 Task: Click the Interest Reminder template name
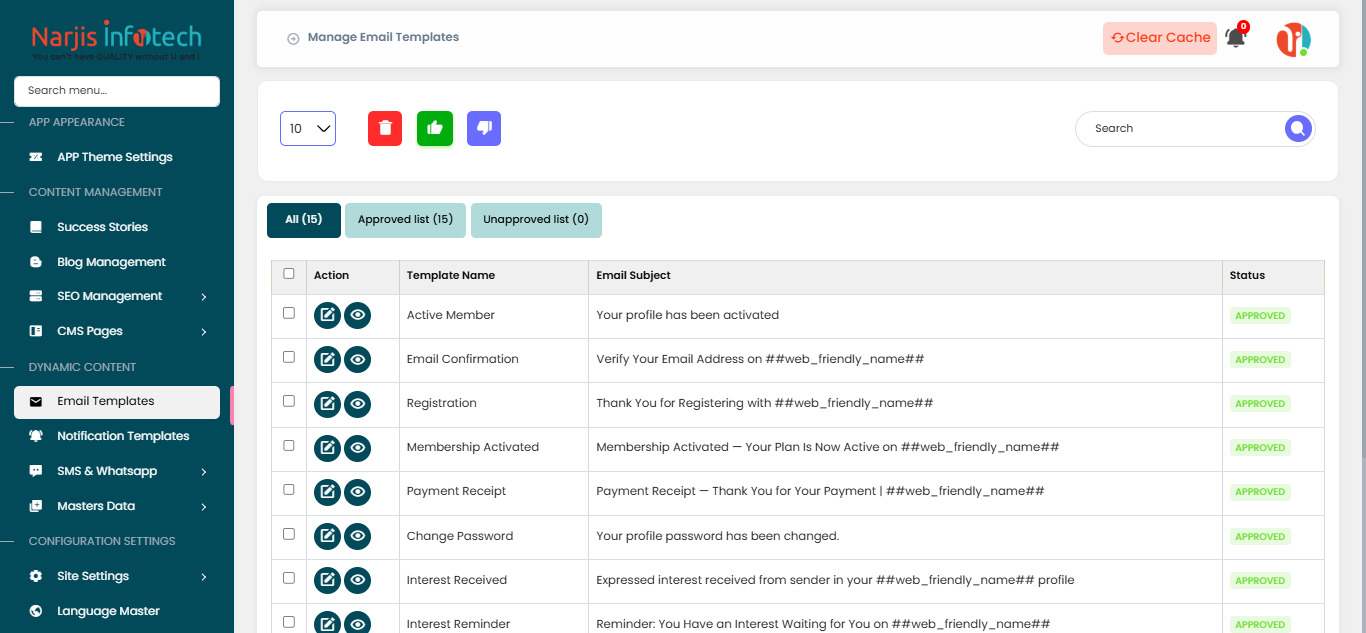[x=458, y=624]
